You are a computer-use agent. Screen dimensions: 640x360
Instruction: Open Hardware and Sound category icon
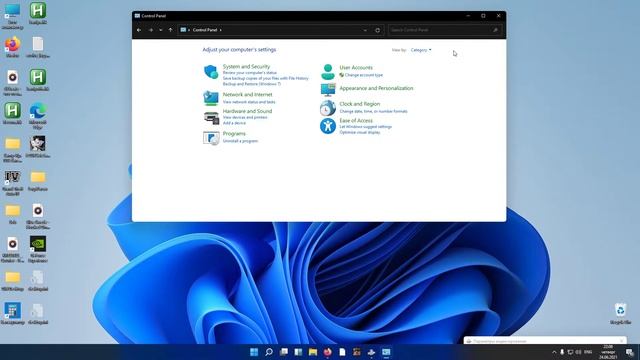pyautogui.click(x=211, y=118)
